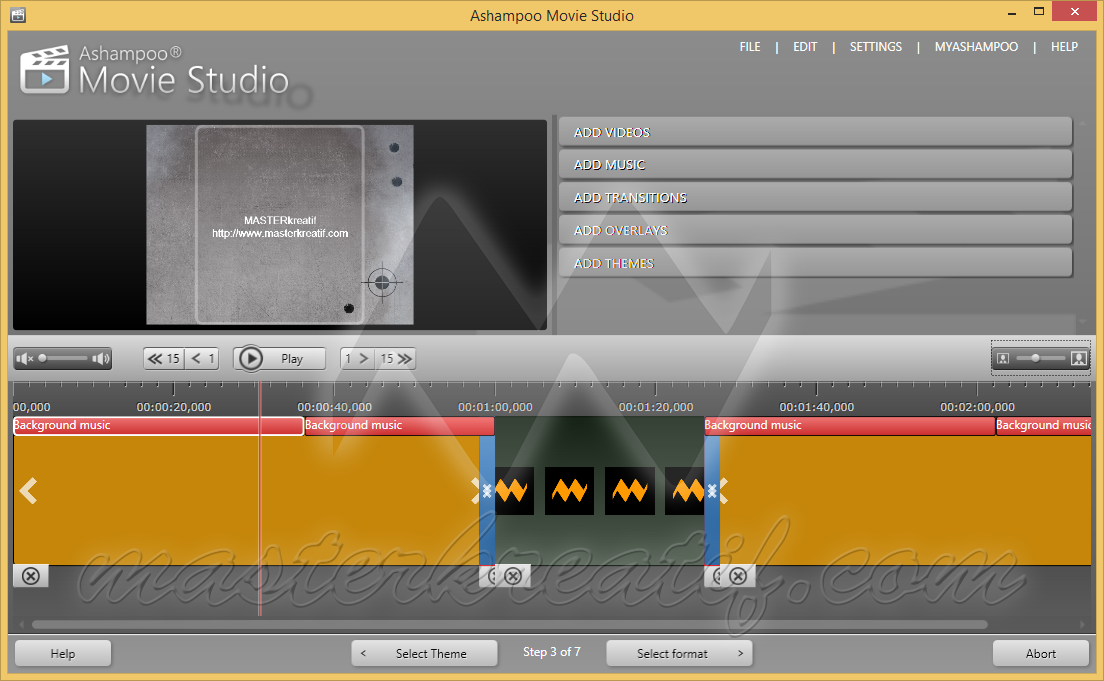Select the Background music clip starting near 00:01:40
1104x681 pixels.
[x=850, y=425]
